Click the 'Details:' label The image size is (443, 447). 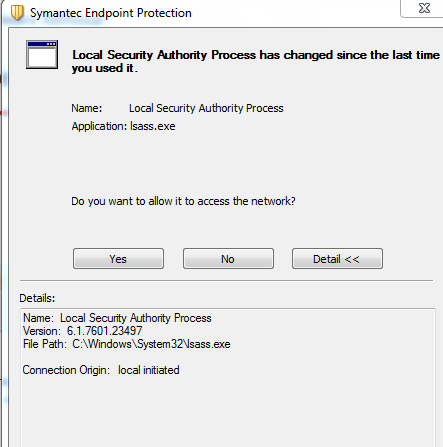click(x=37, y=298)
